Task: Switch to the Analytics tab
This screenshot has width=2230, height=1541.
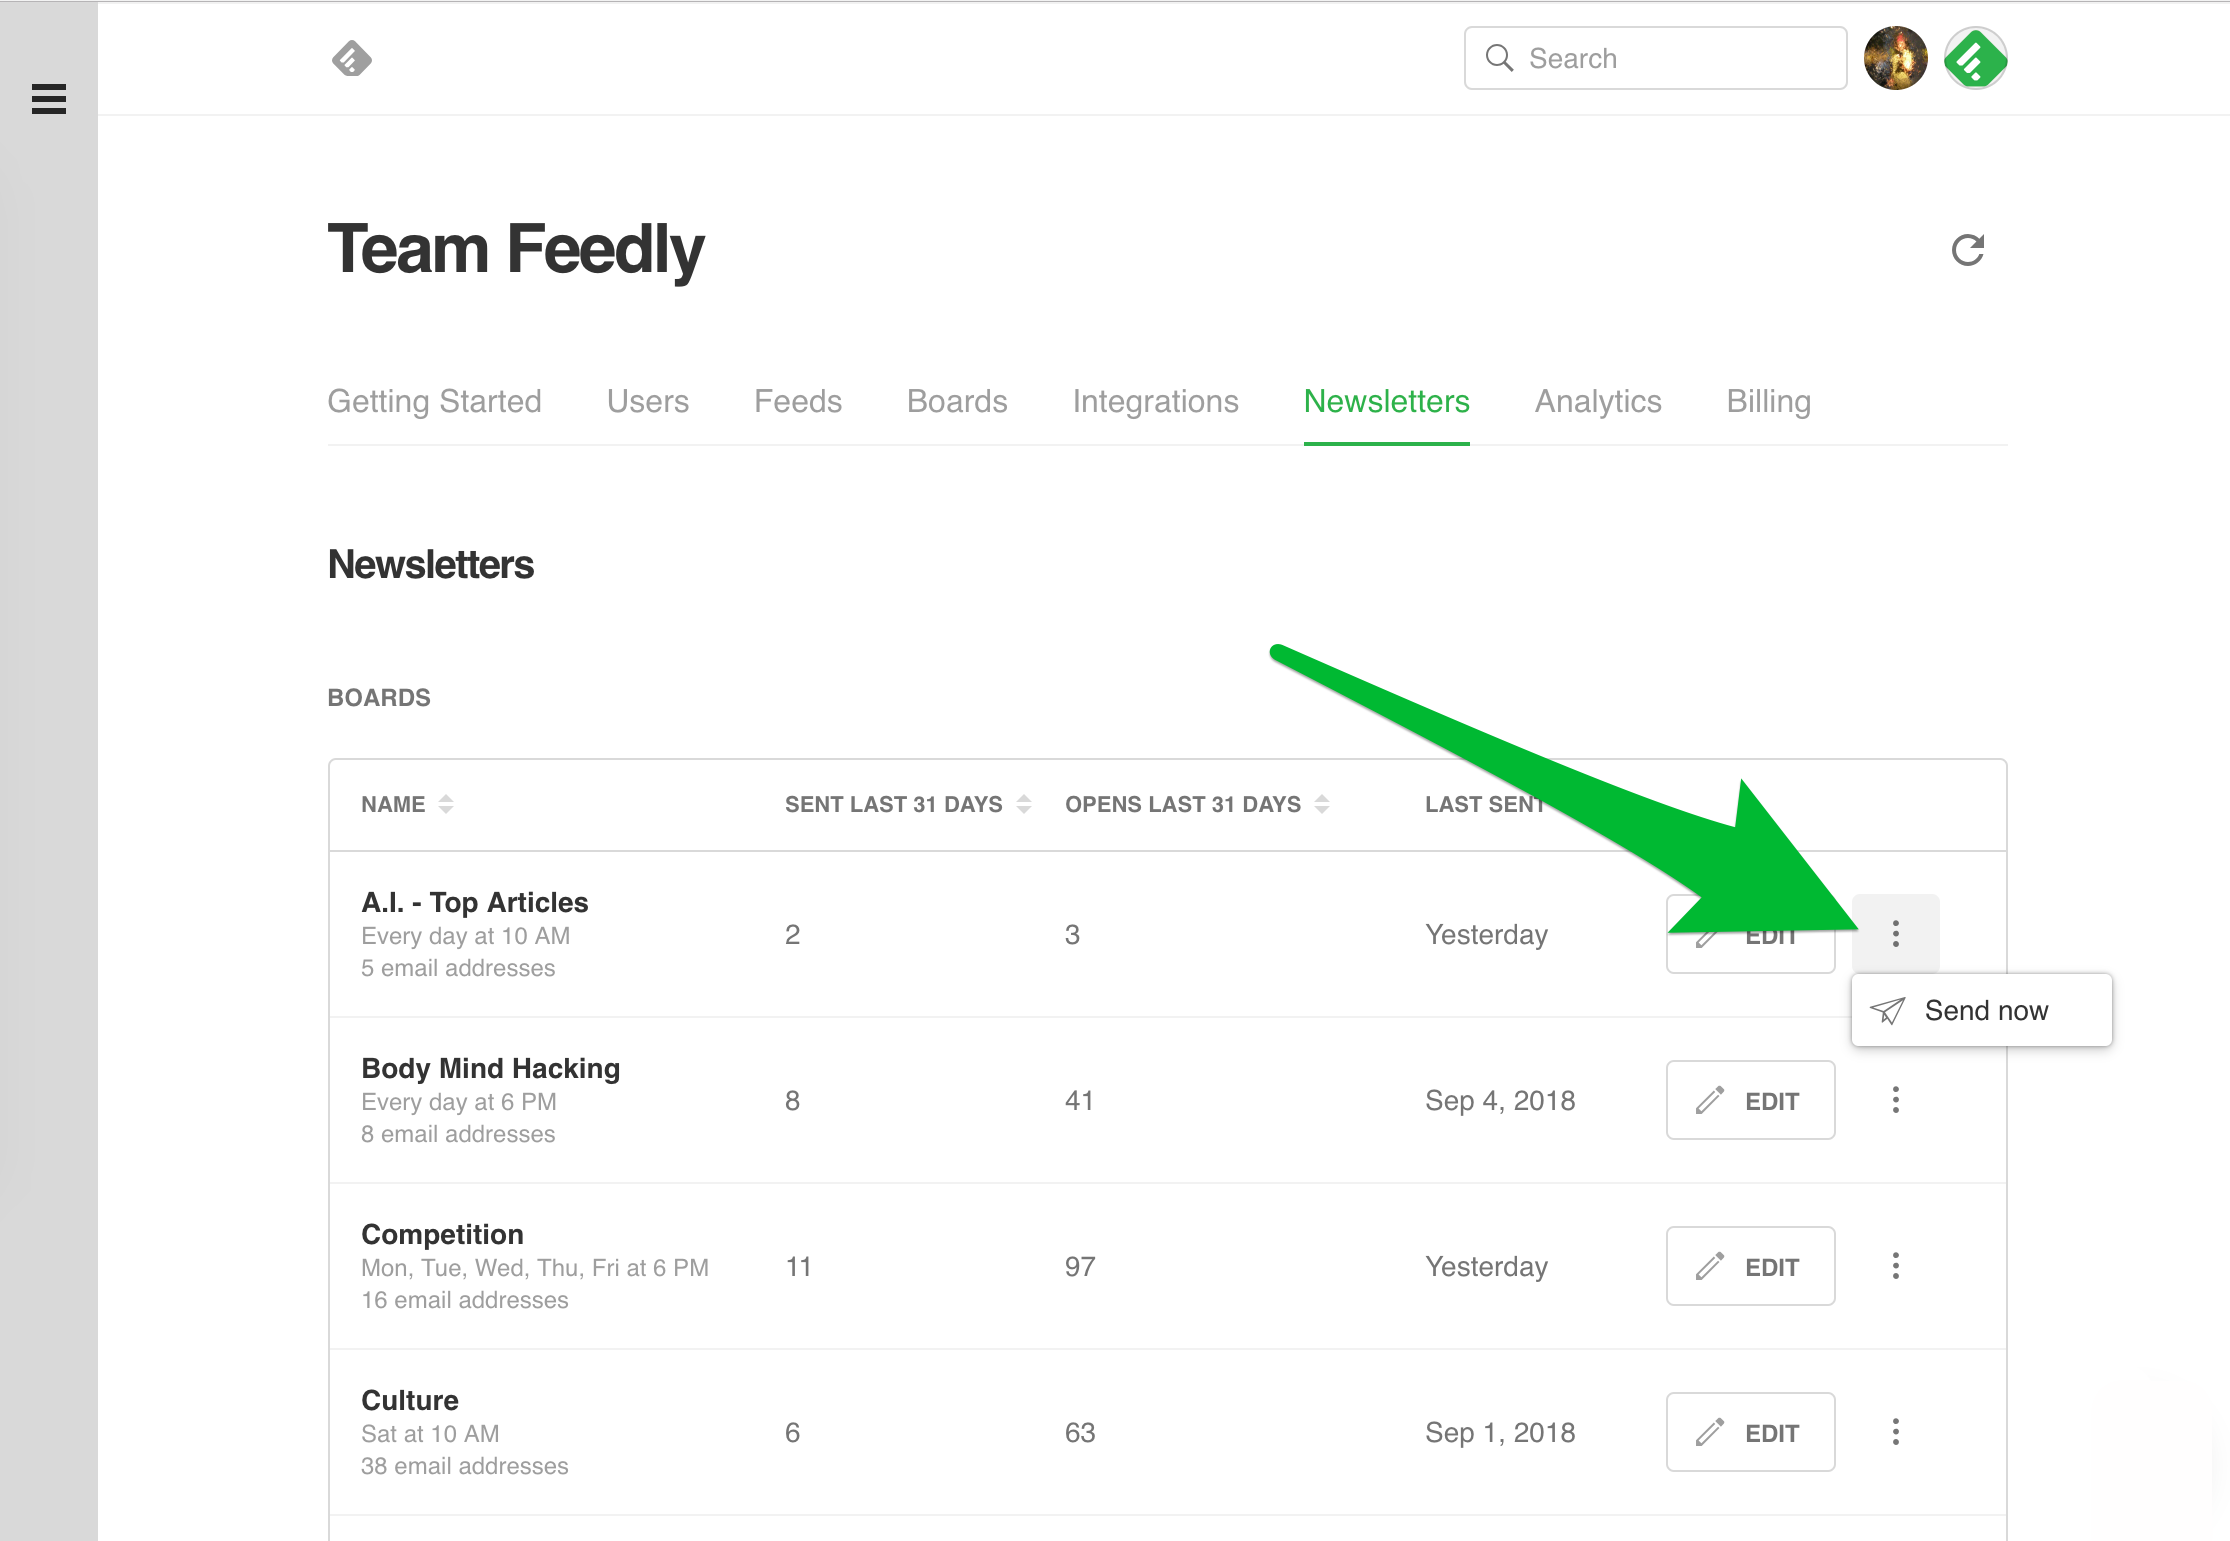Action: [1598, 401]
